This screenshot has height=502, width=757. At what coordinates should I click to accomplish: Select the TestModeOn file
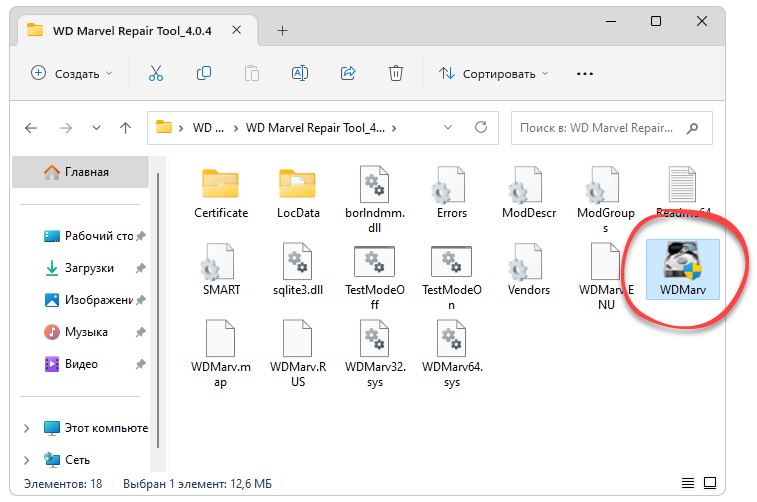(451, 277)
